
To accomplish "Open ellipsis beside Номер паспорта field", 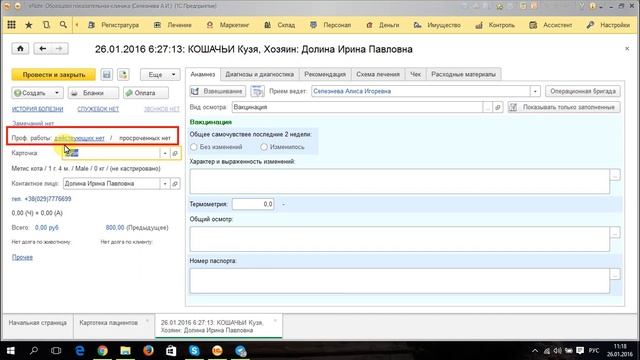I will [615, 274].
